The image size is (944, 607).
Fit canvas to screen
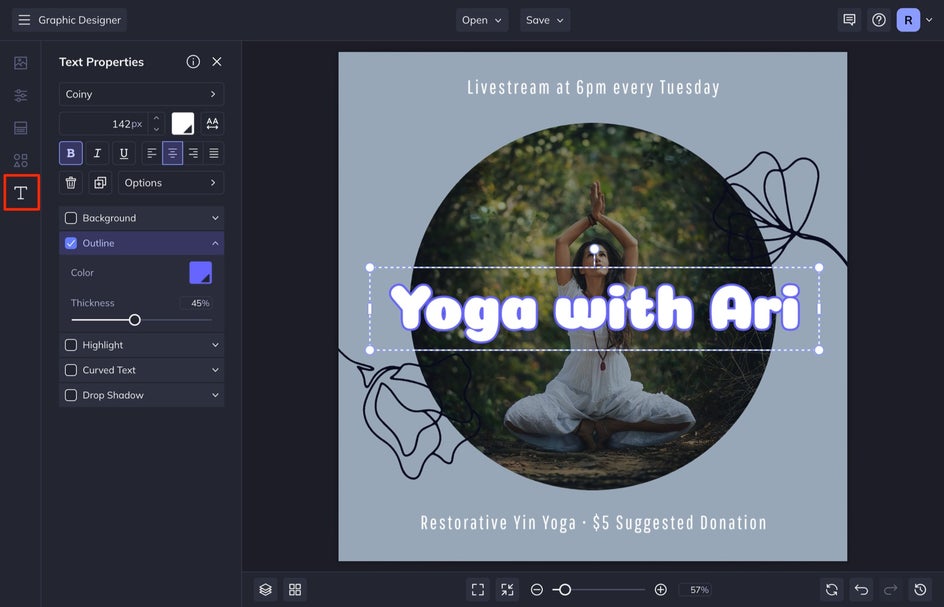pyautogui.click(x=477, y=590)
